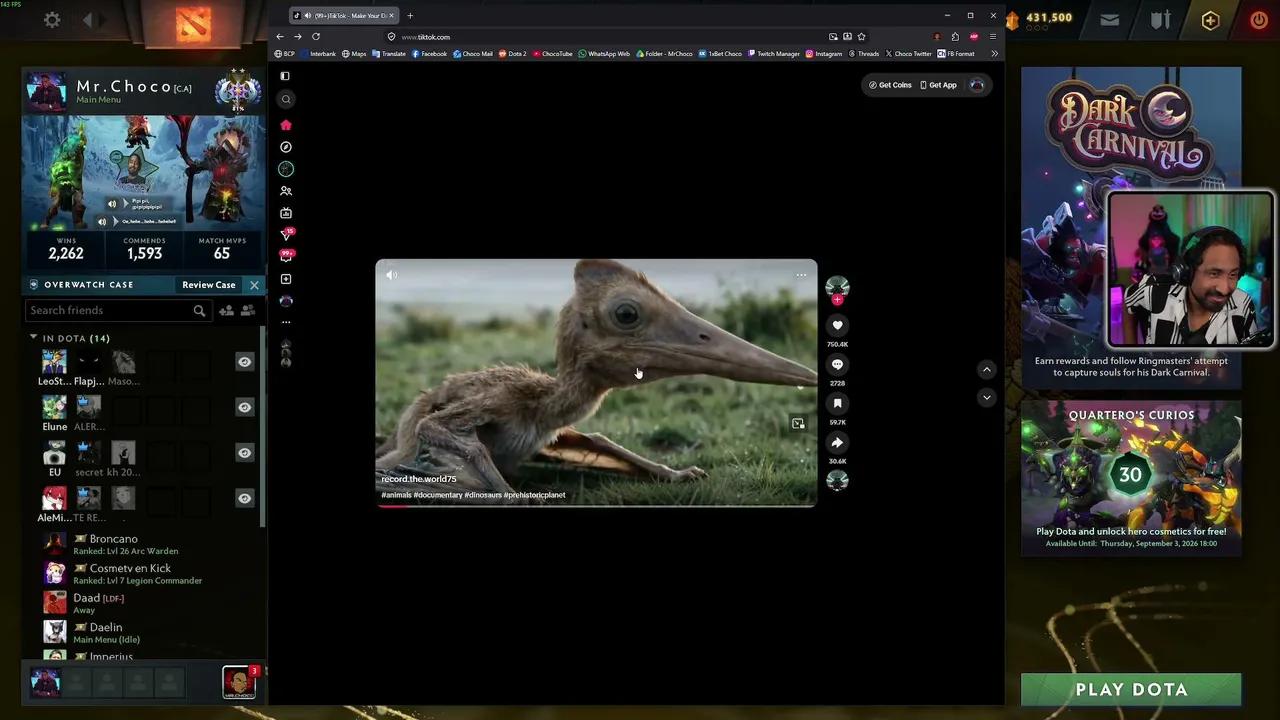Open the Instagram bookmark

824,54
